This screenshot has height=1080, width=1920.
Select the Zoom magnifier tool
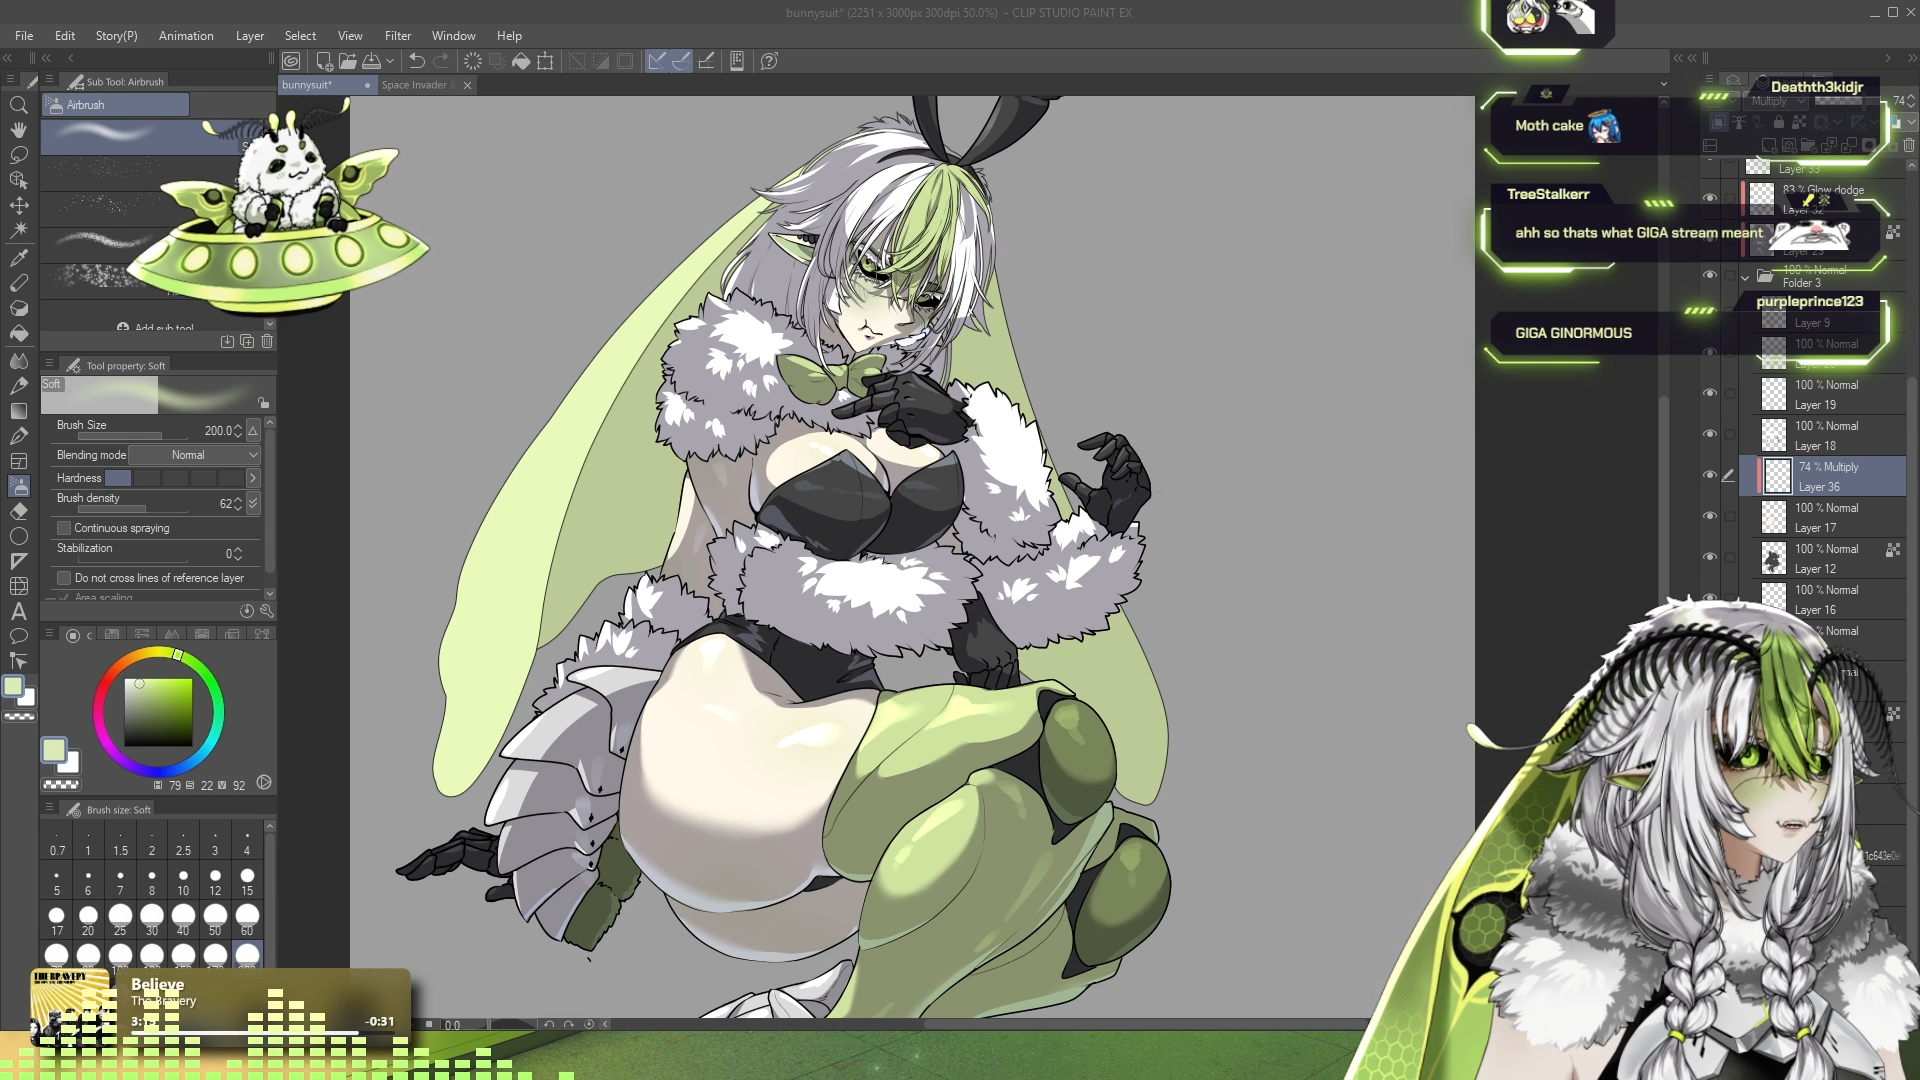click(x=18, y=105)
